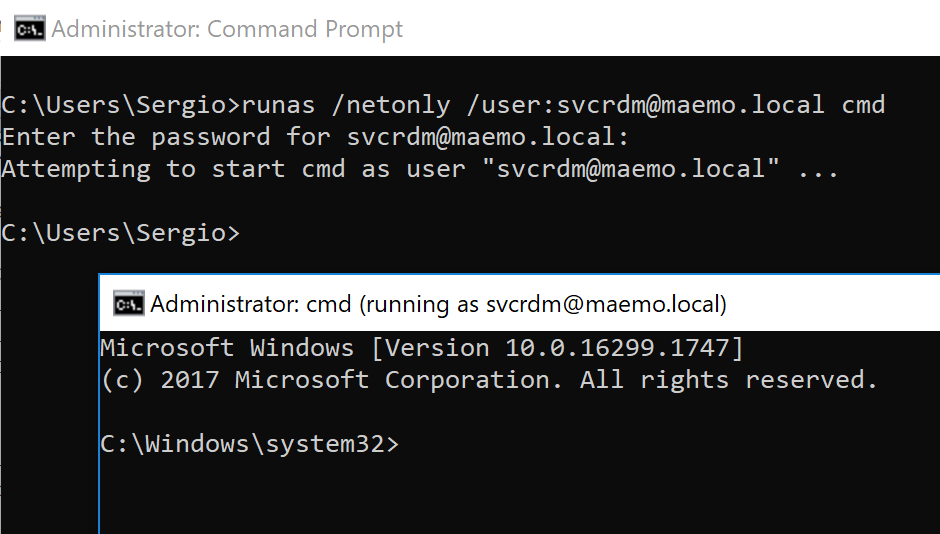This screenshot has height=534, width=940.
Task: Click the "Enter the password" output line
Action: tap(315, 136)
